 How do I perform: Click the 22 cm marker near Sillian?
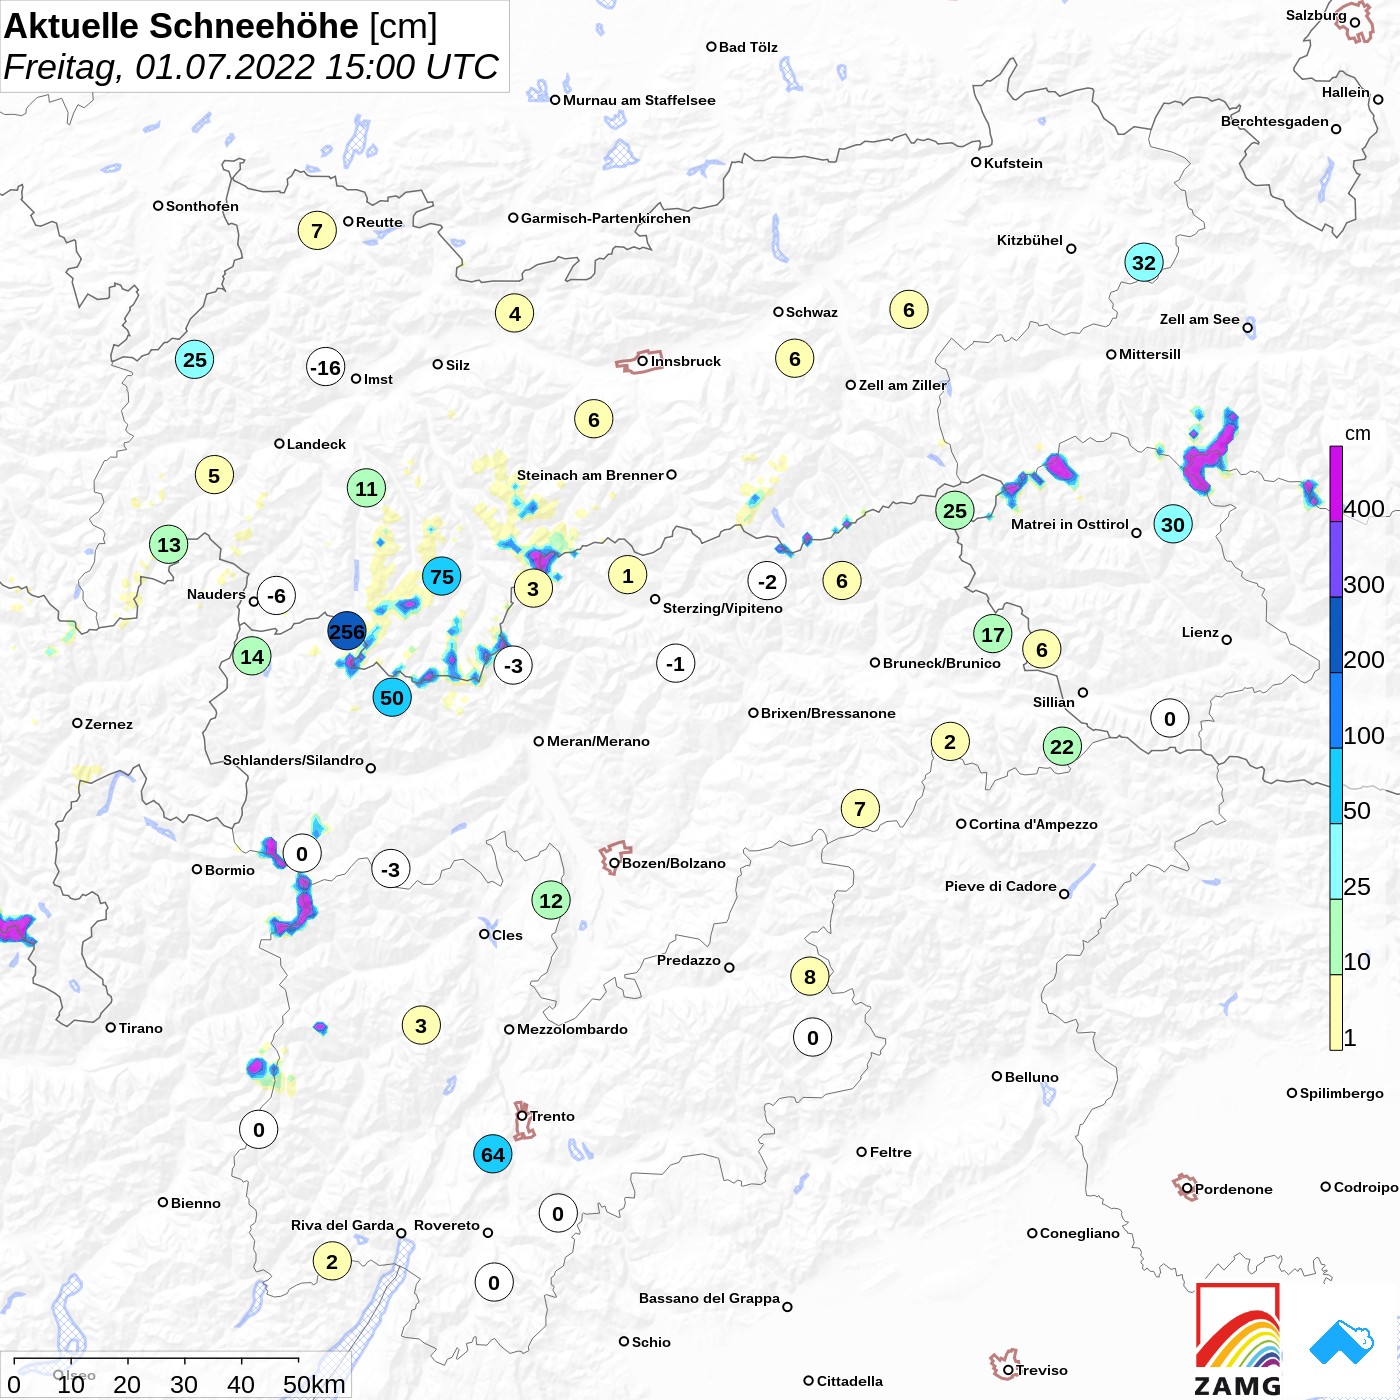point(1062,746)
